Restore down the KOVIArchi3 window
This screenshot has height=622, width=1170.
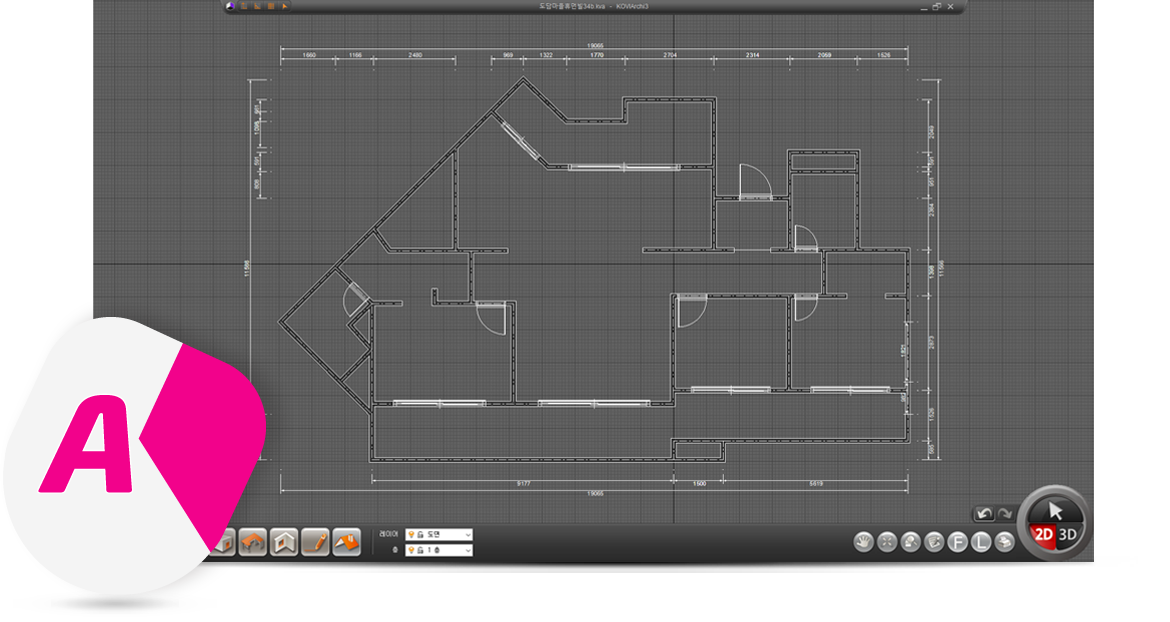point(937,7)
